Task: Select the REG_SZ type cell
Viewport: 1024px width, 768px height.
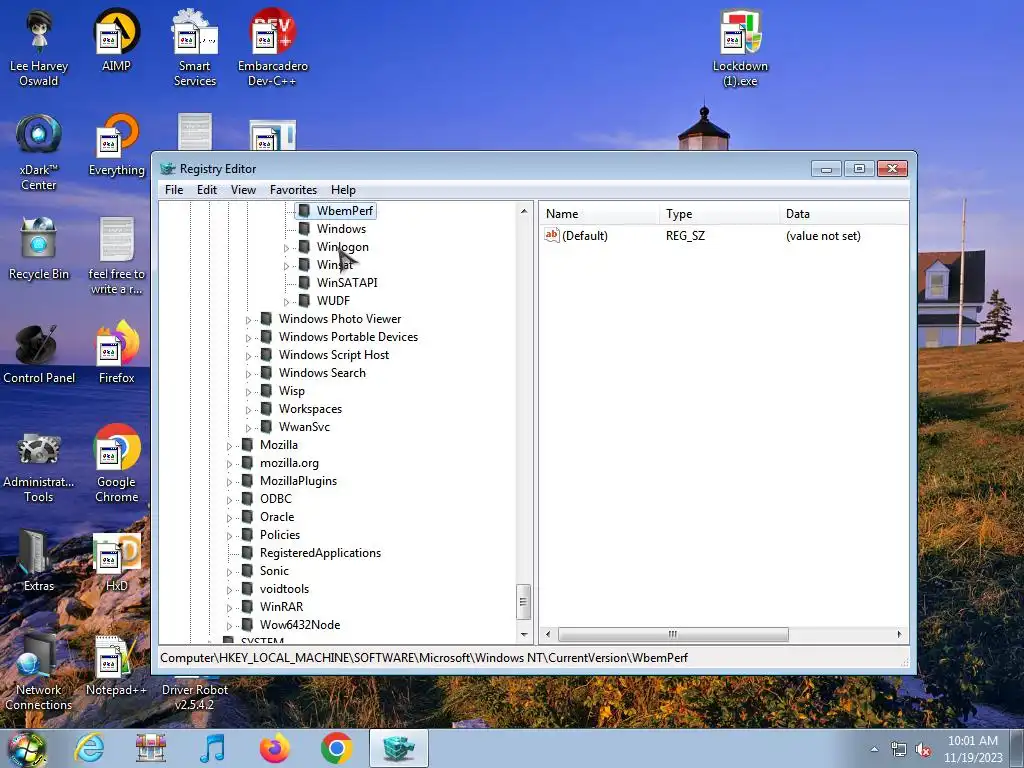Action: click(685, 236)
